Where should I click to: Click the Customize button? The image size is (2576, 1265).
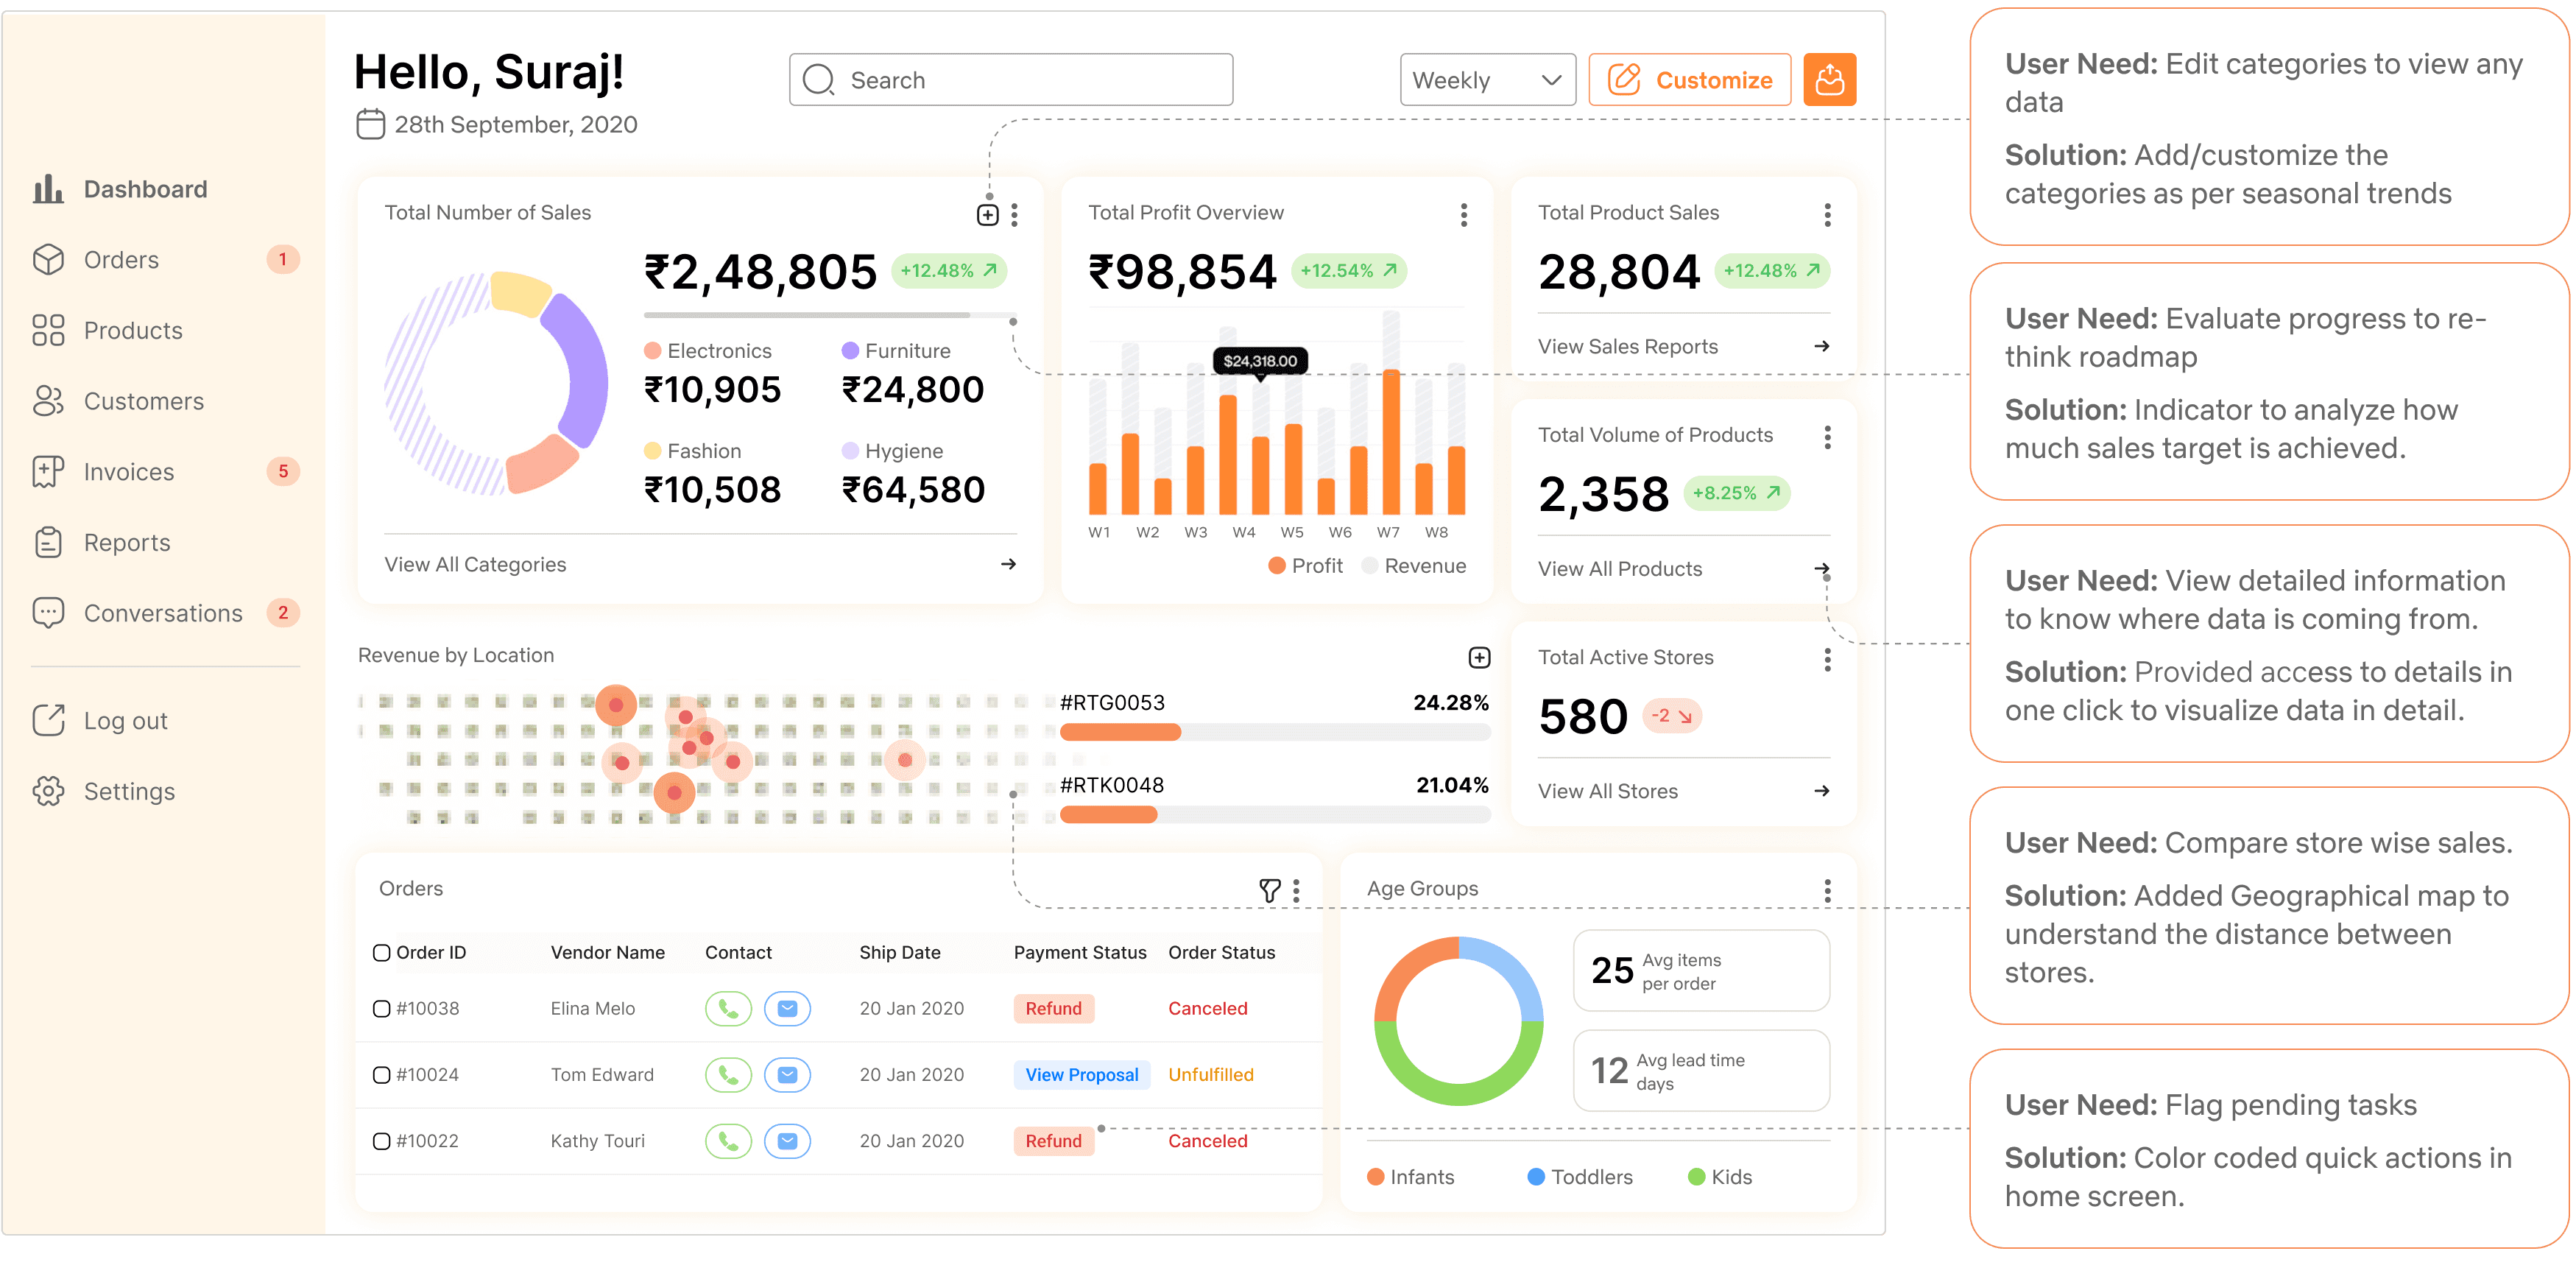coord(1689,80)
